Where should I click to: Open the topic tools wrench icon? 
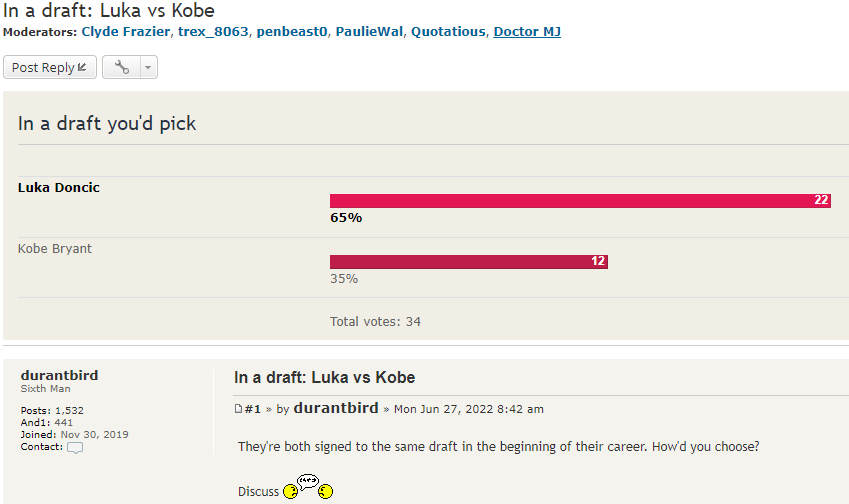122,68
